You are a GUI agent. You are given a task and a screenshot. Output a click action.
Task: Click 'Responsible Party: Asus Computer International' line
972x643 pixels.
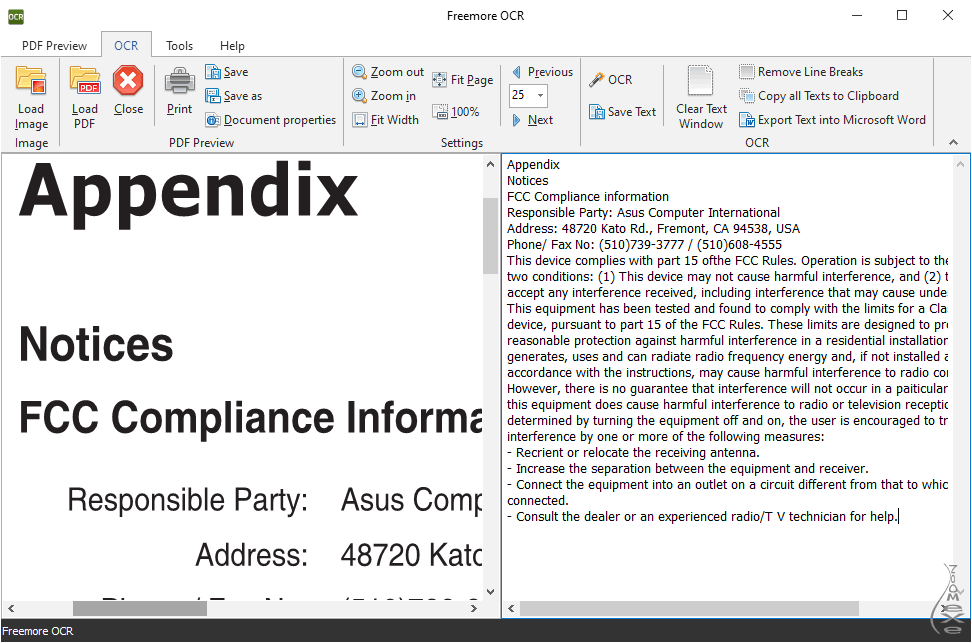tap(643, 213)
